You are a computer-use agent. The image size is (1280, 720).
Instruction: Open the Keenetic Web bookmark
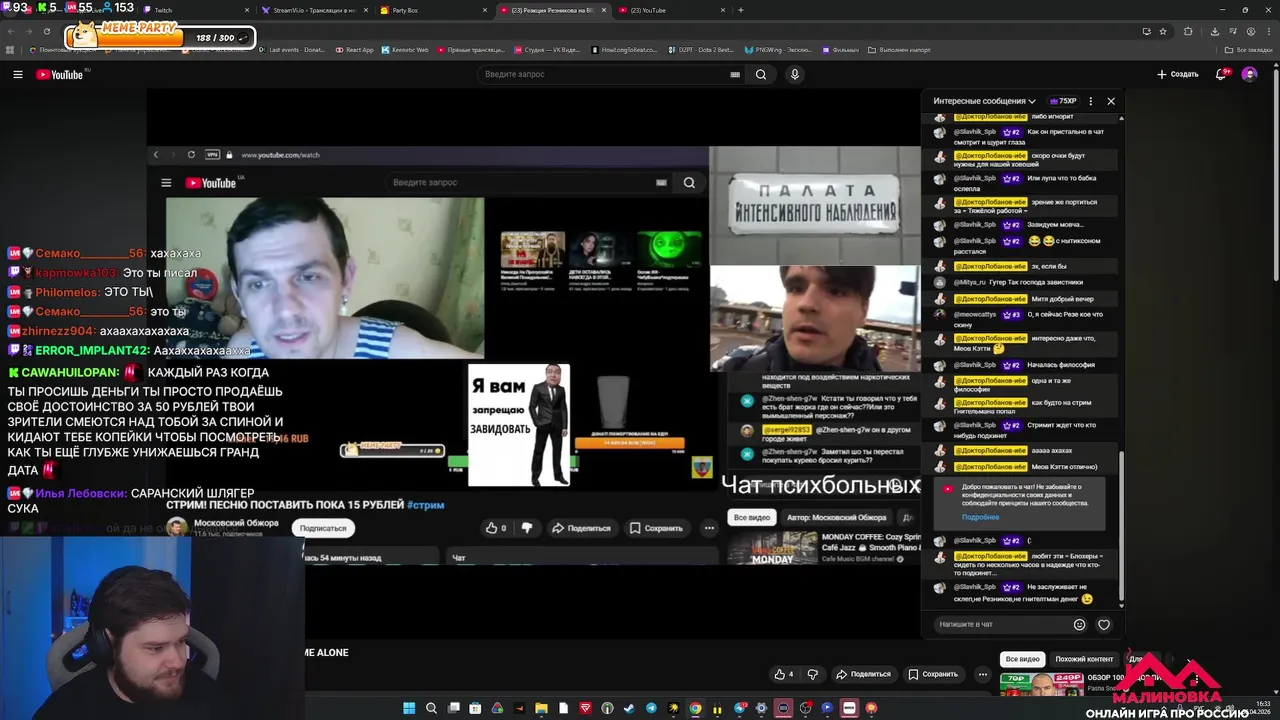click(405, 50)
